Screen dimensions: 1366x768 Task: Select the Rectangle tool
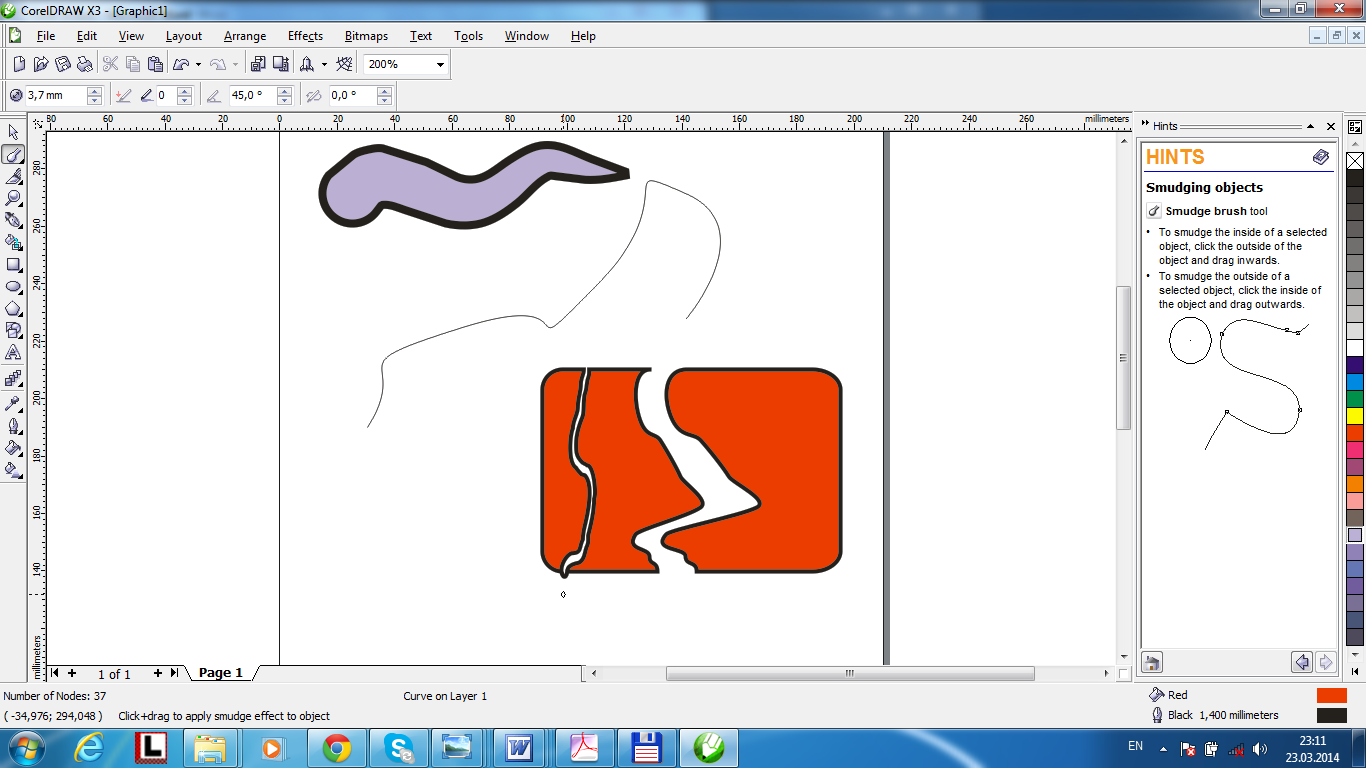[x=13, y=265]
